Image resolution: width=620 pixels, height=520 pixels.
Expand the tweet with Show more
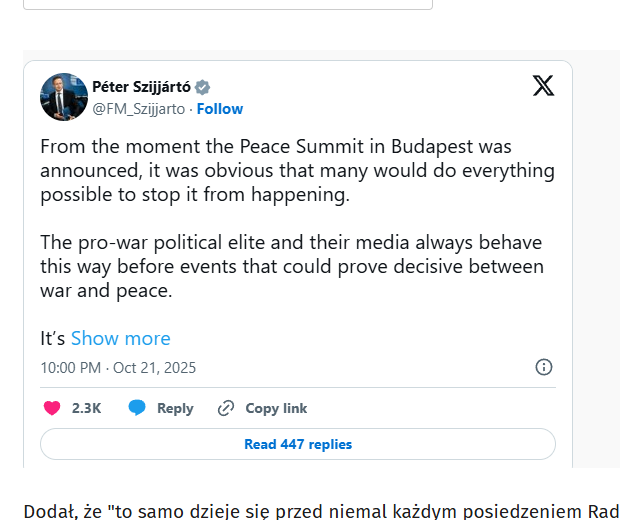tap(120, 338)
